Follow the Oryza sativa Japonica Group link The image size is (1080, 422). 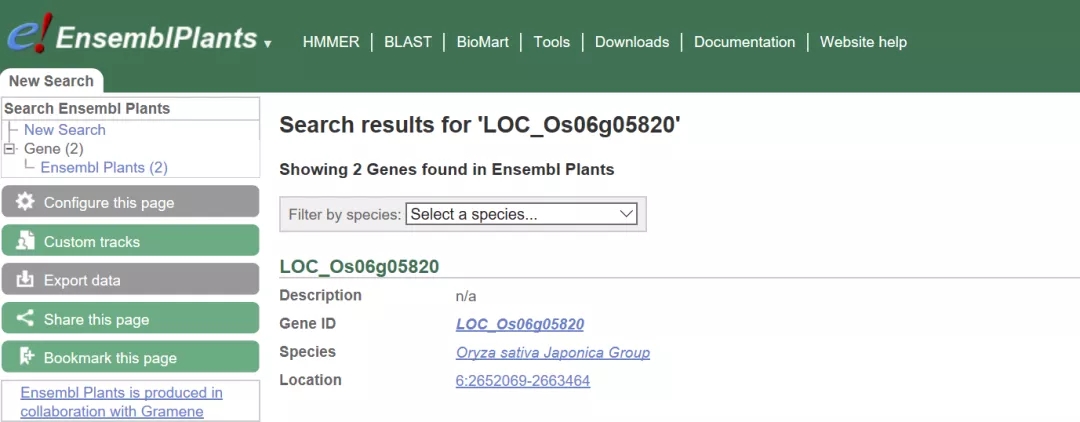(x=552, y=352)
